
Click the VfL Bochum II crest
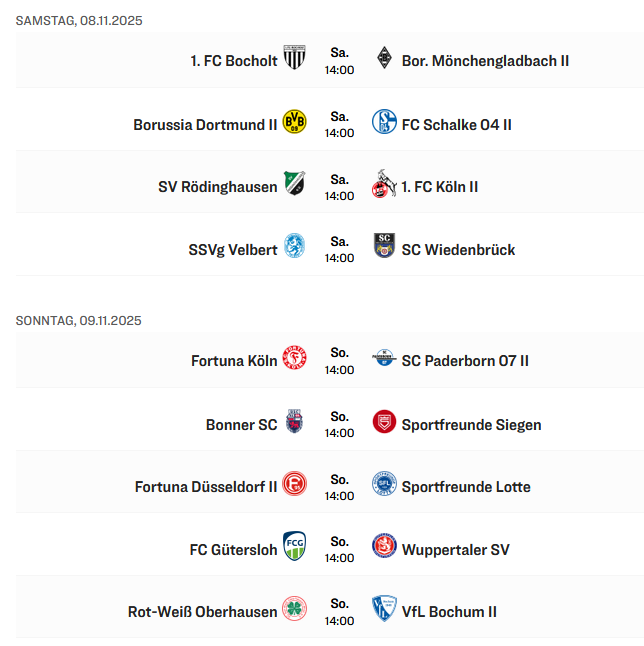point(384,610)
